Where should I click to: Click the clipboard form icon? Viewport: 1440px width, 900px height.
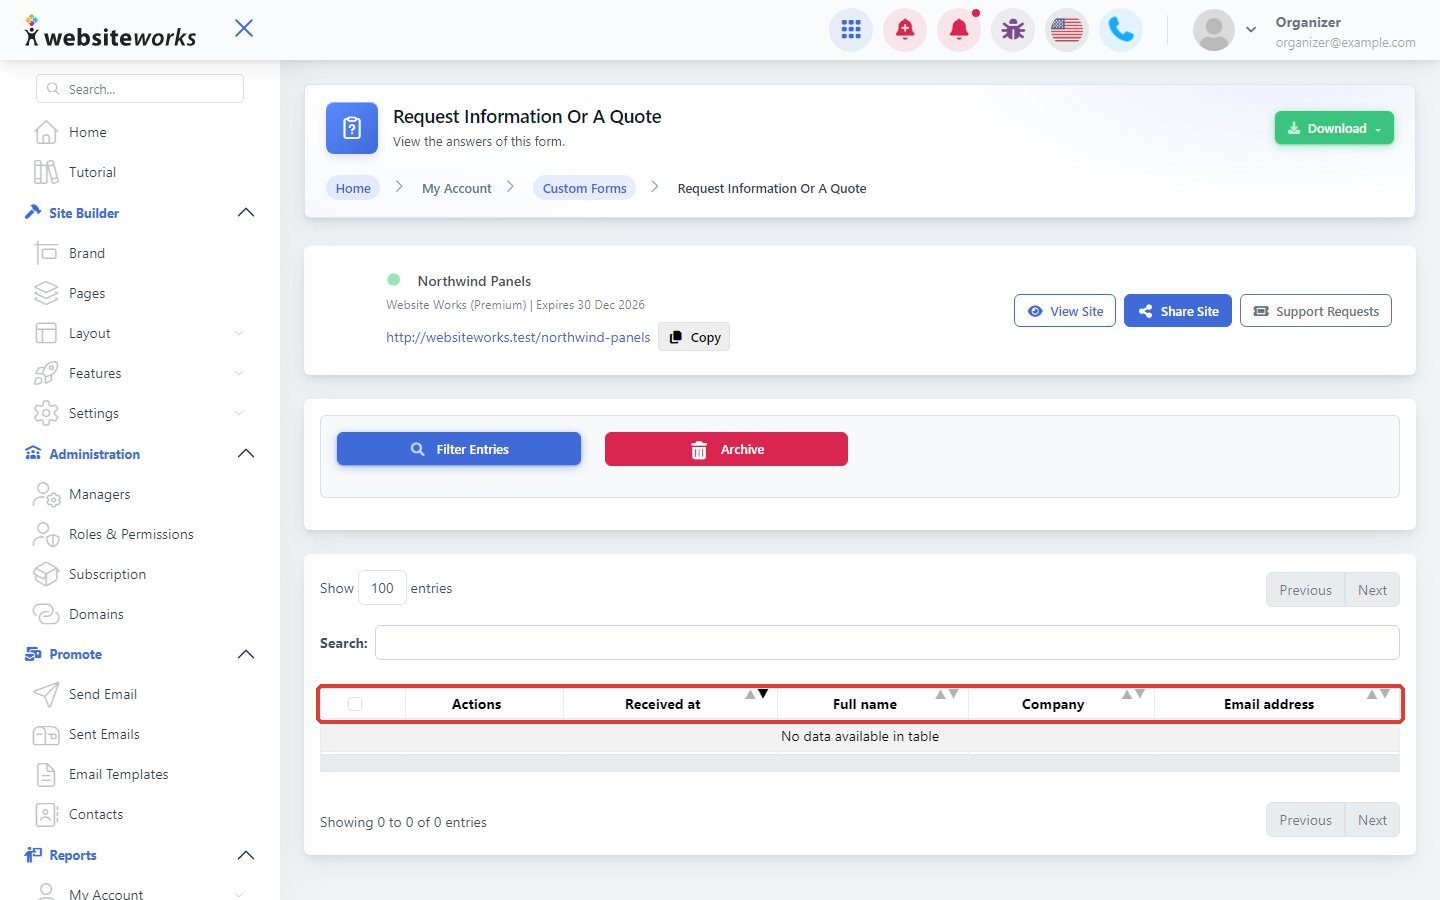352,128
